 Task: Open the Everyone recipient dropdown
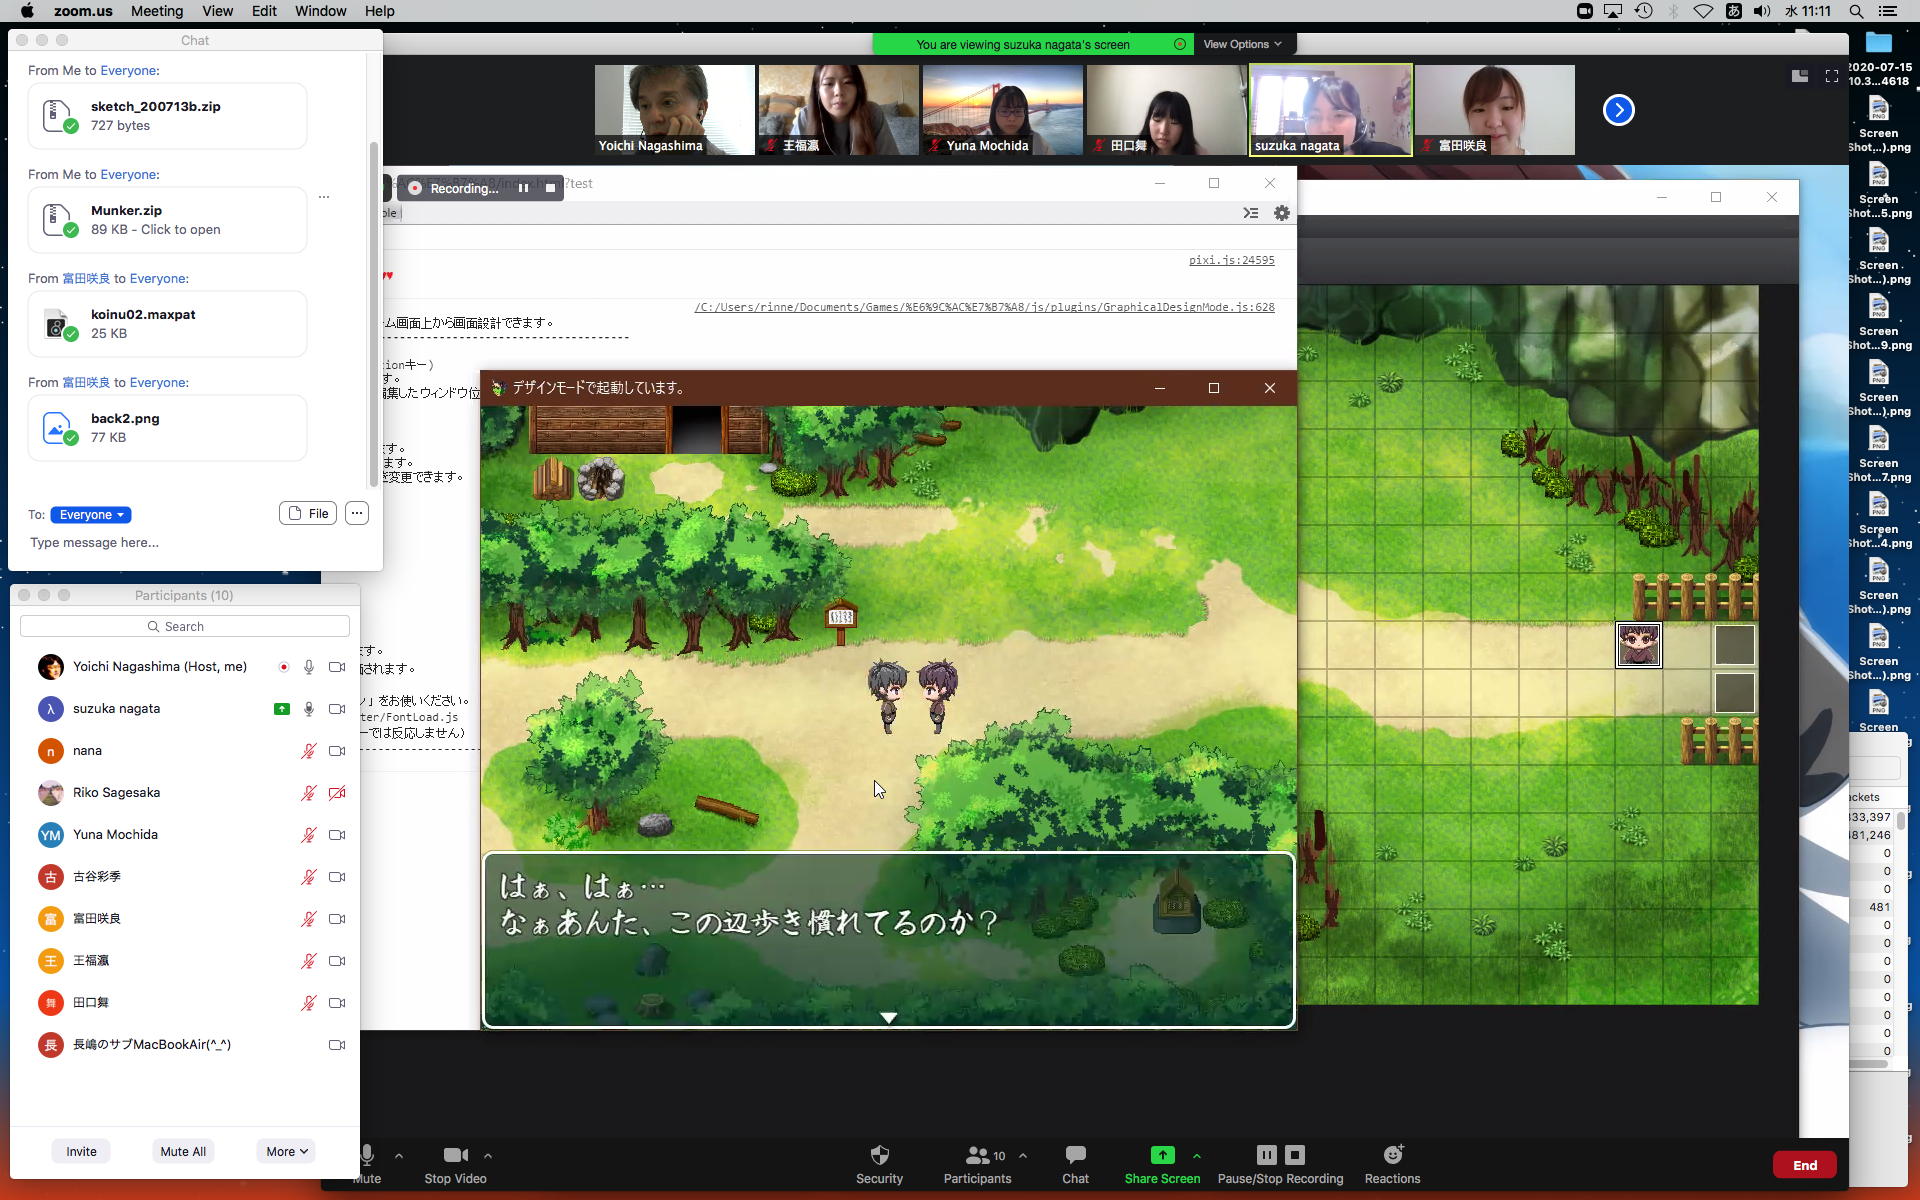coord(91,515)
